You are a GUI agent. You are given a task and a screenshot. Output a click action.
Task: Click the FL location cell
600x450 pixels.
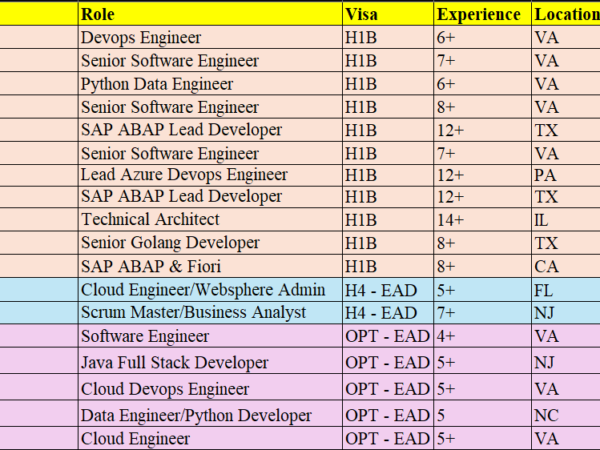click(x=566, y=290)
